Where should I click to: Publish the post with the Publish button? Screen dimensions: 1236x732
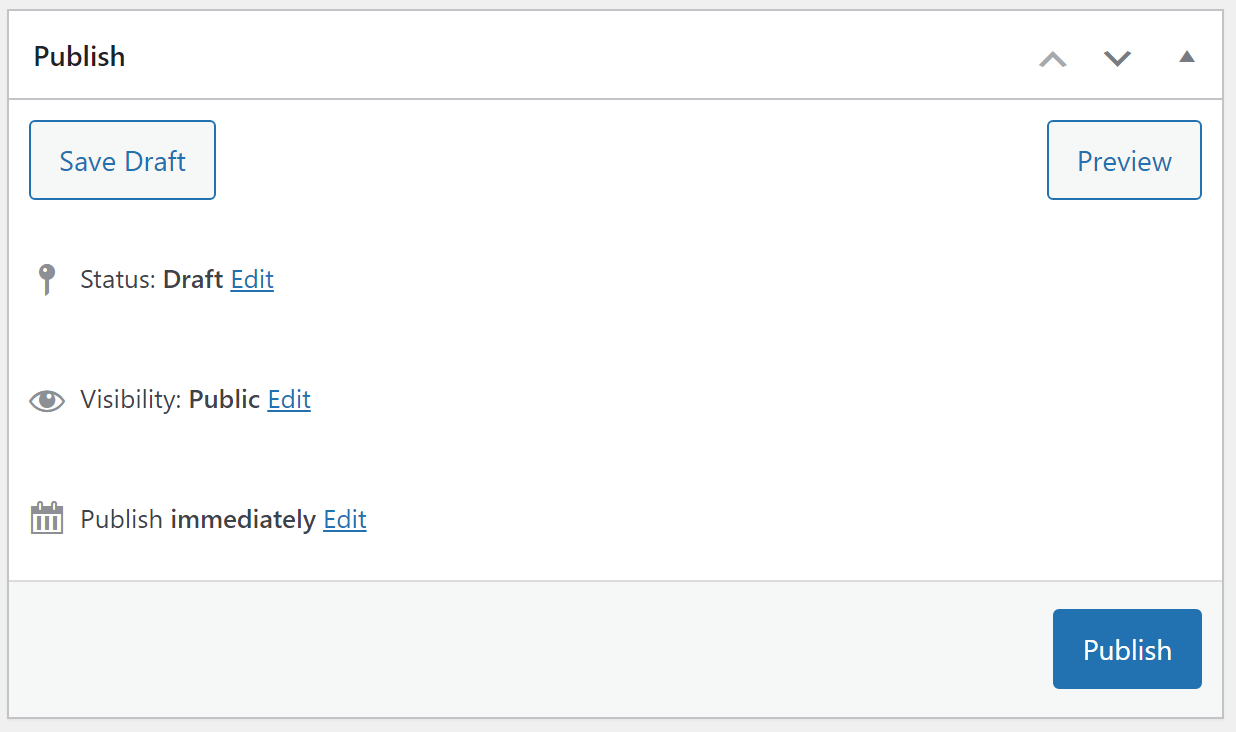point(1127,649)
